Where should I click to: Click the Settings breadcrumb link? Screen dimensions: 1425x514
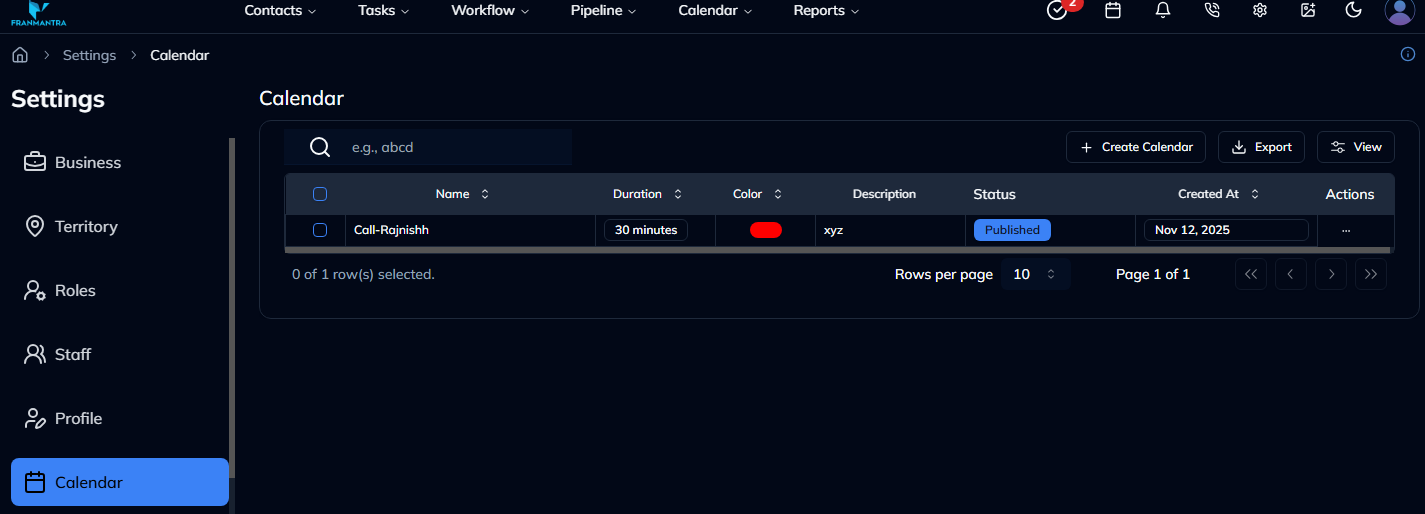pyautogui.click(x=90, y=55)
